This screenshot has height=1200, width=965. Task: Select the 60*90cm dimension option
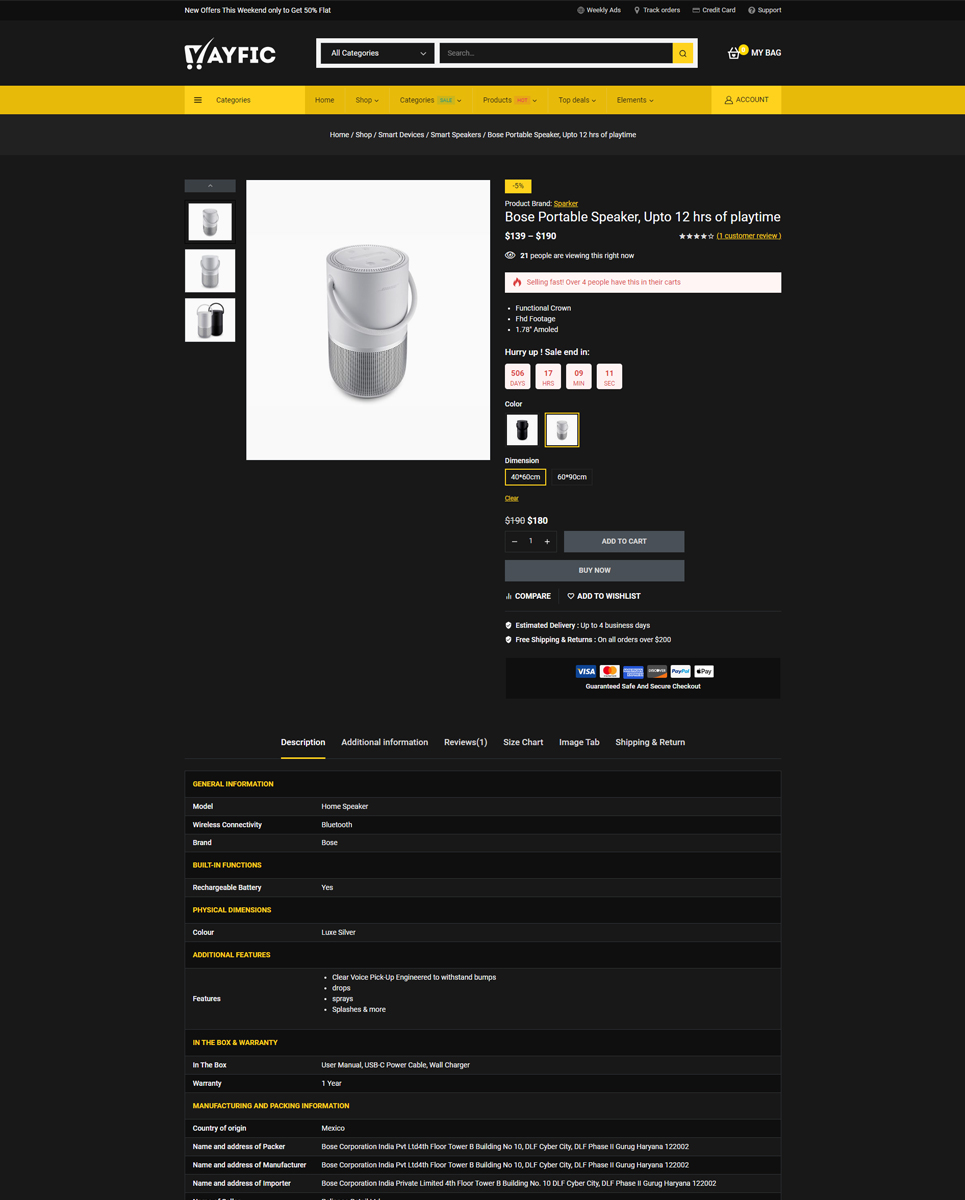572,477
